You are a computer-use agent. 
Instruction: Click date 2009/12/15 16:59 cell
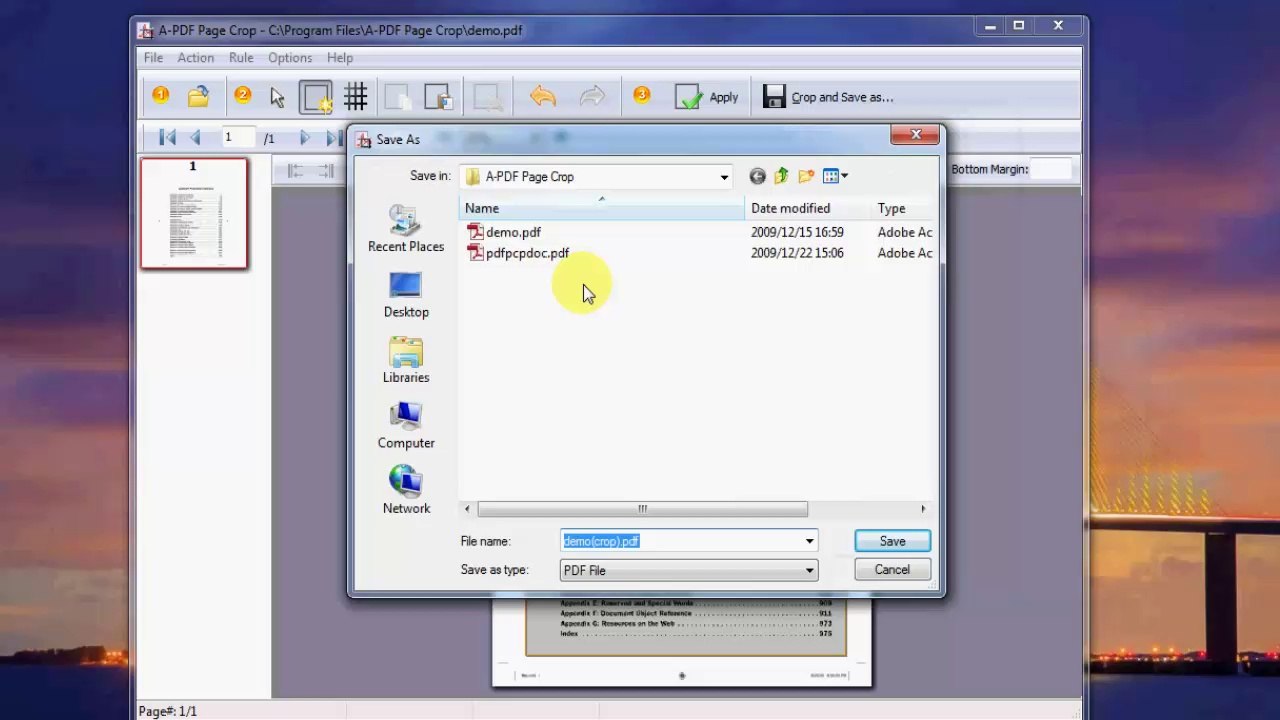pyautogui.click(x=797, y=232)
